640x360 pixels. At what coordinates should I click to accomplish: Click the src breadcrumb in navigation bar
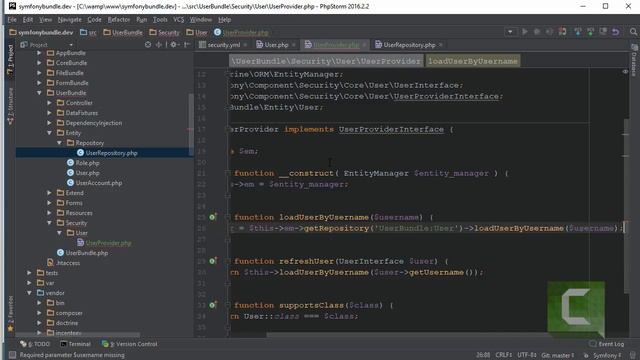[x=89, y=32]
